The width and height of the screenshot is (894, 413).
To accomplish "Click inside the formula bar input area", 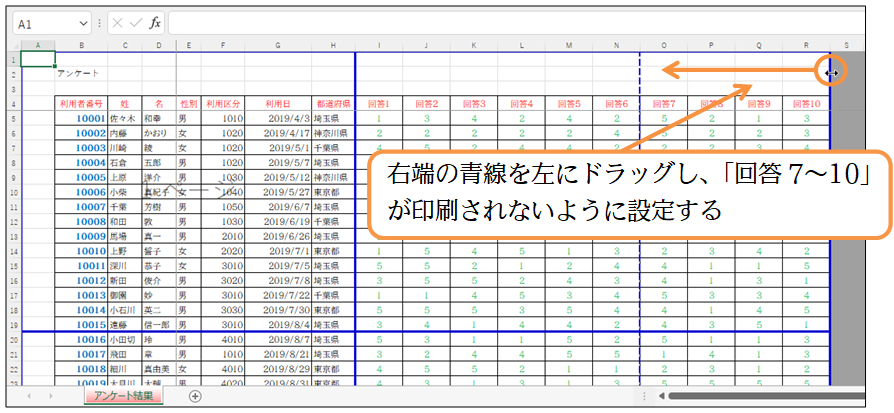I will pyautogui.click(x=516, y=23).
